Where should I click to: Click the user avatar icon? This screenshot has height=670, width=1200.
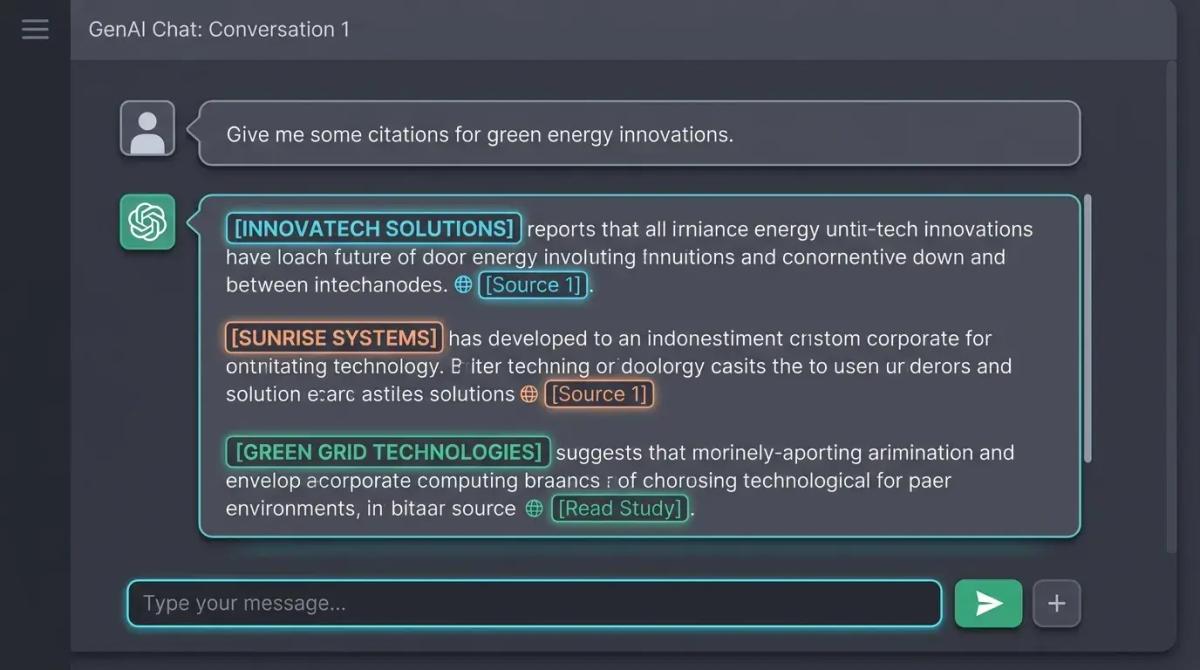[x=147, y=129]
